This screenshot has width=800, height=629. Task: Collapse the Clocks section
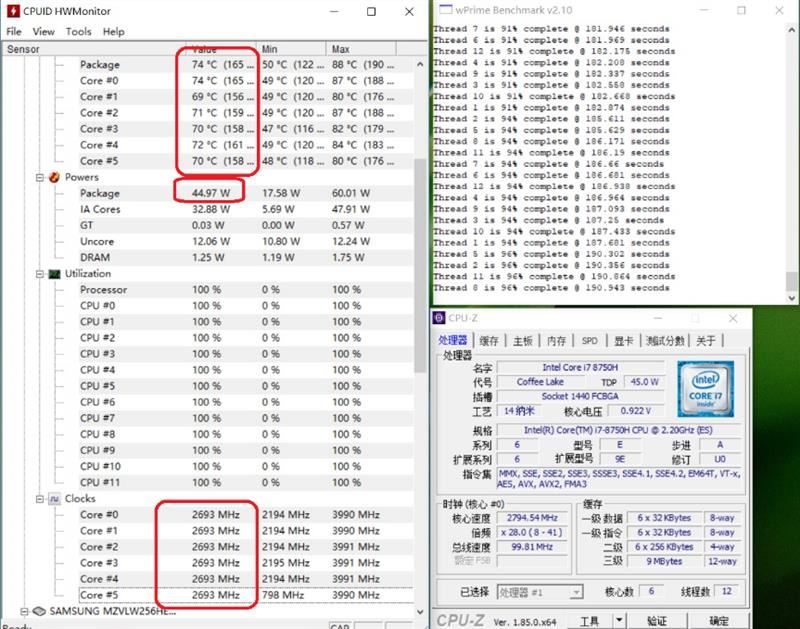(x=40, y=499)
